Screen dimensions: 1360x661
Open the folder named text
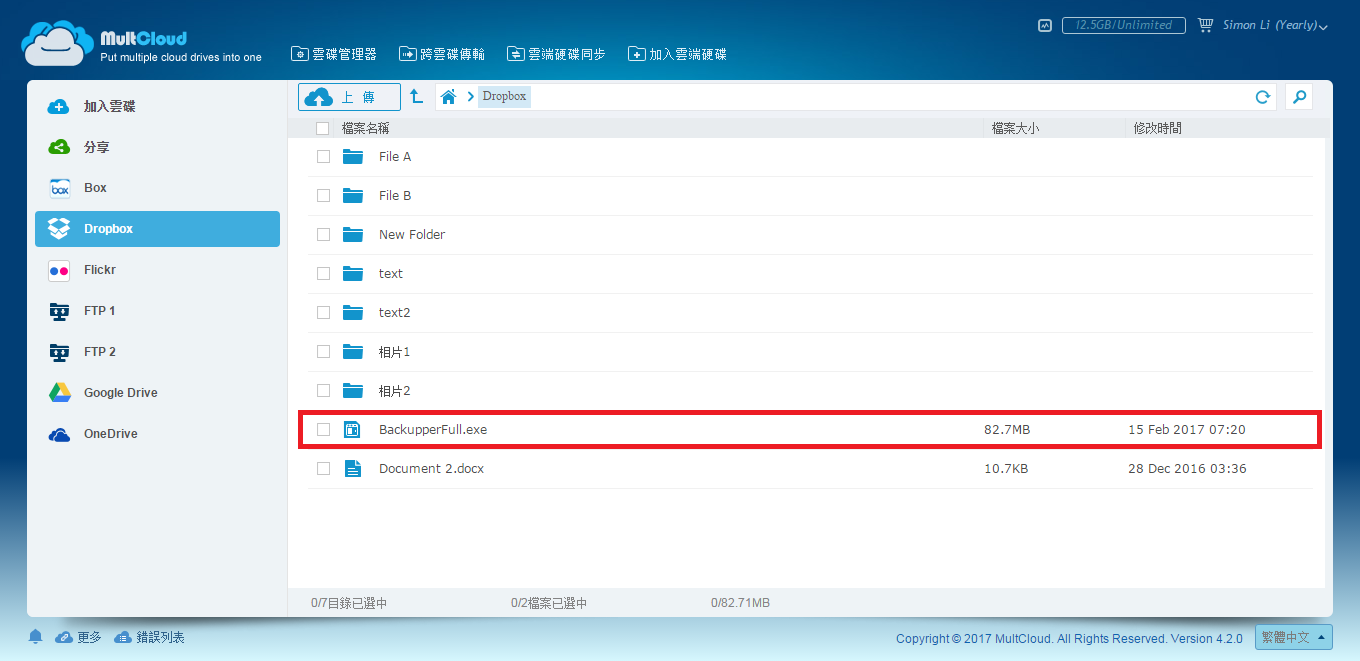(391, 274)
